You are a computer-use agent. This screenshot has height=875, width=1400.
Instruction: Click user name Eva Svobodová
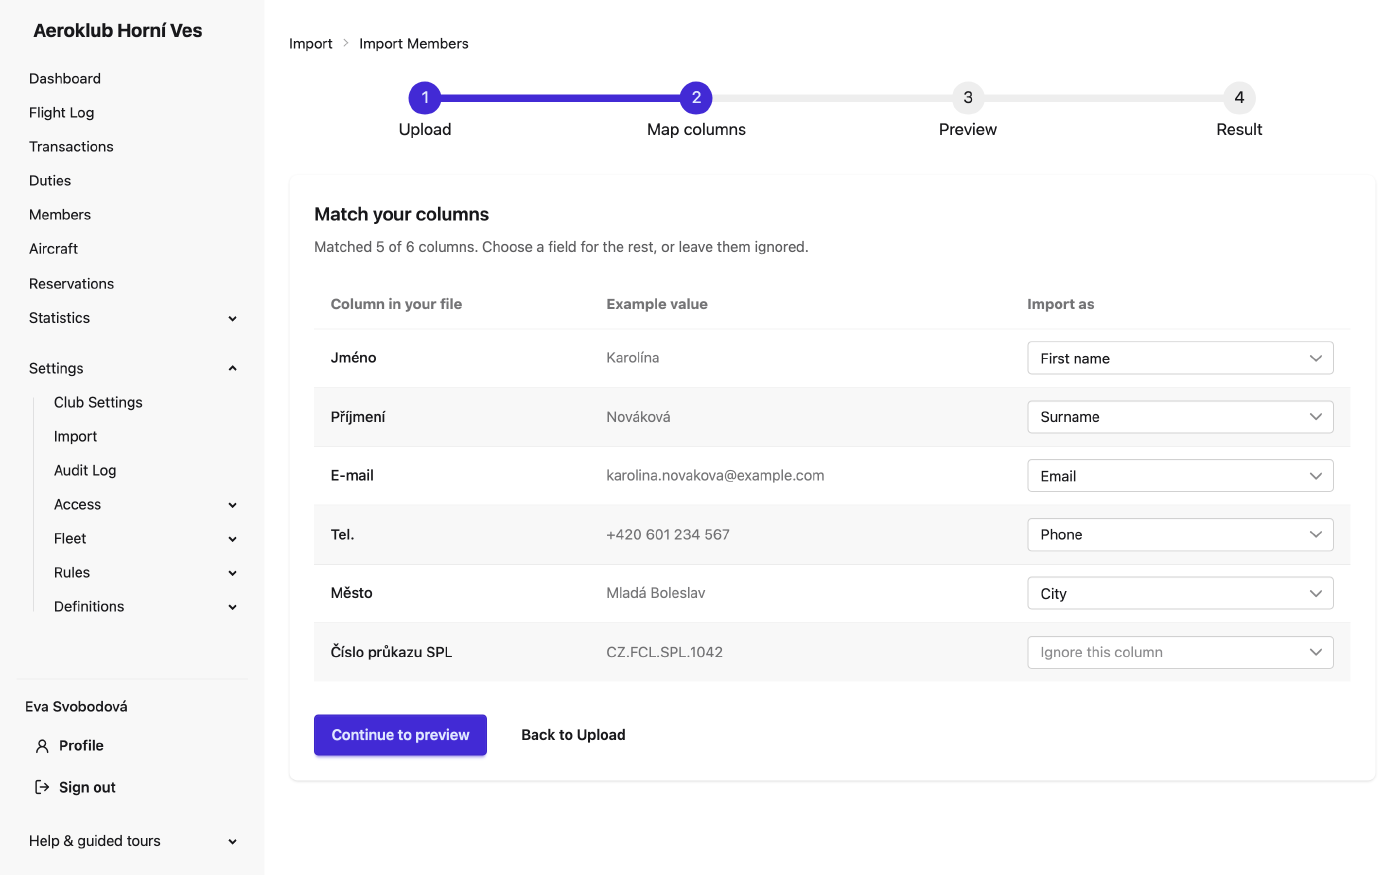(x=76, y=707)
